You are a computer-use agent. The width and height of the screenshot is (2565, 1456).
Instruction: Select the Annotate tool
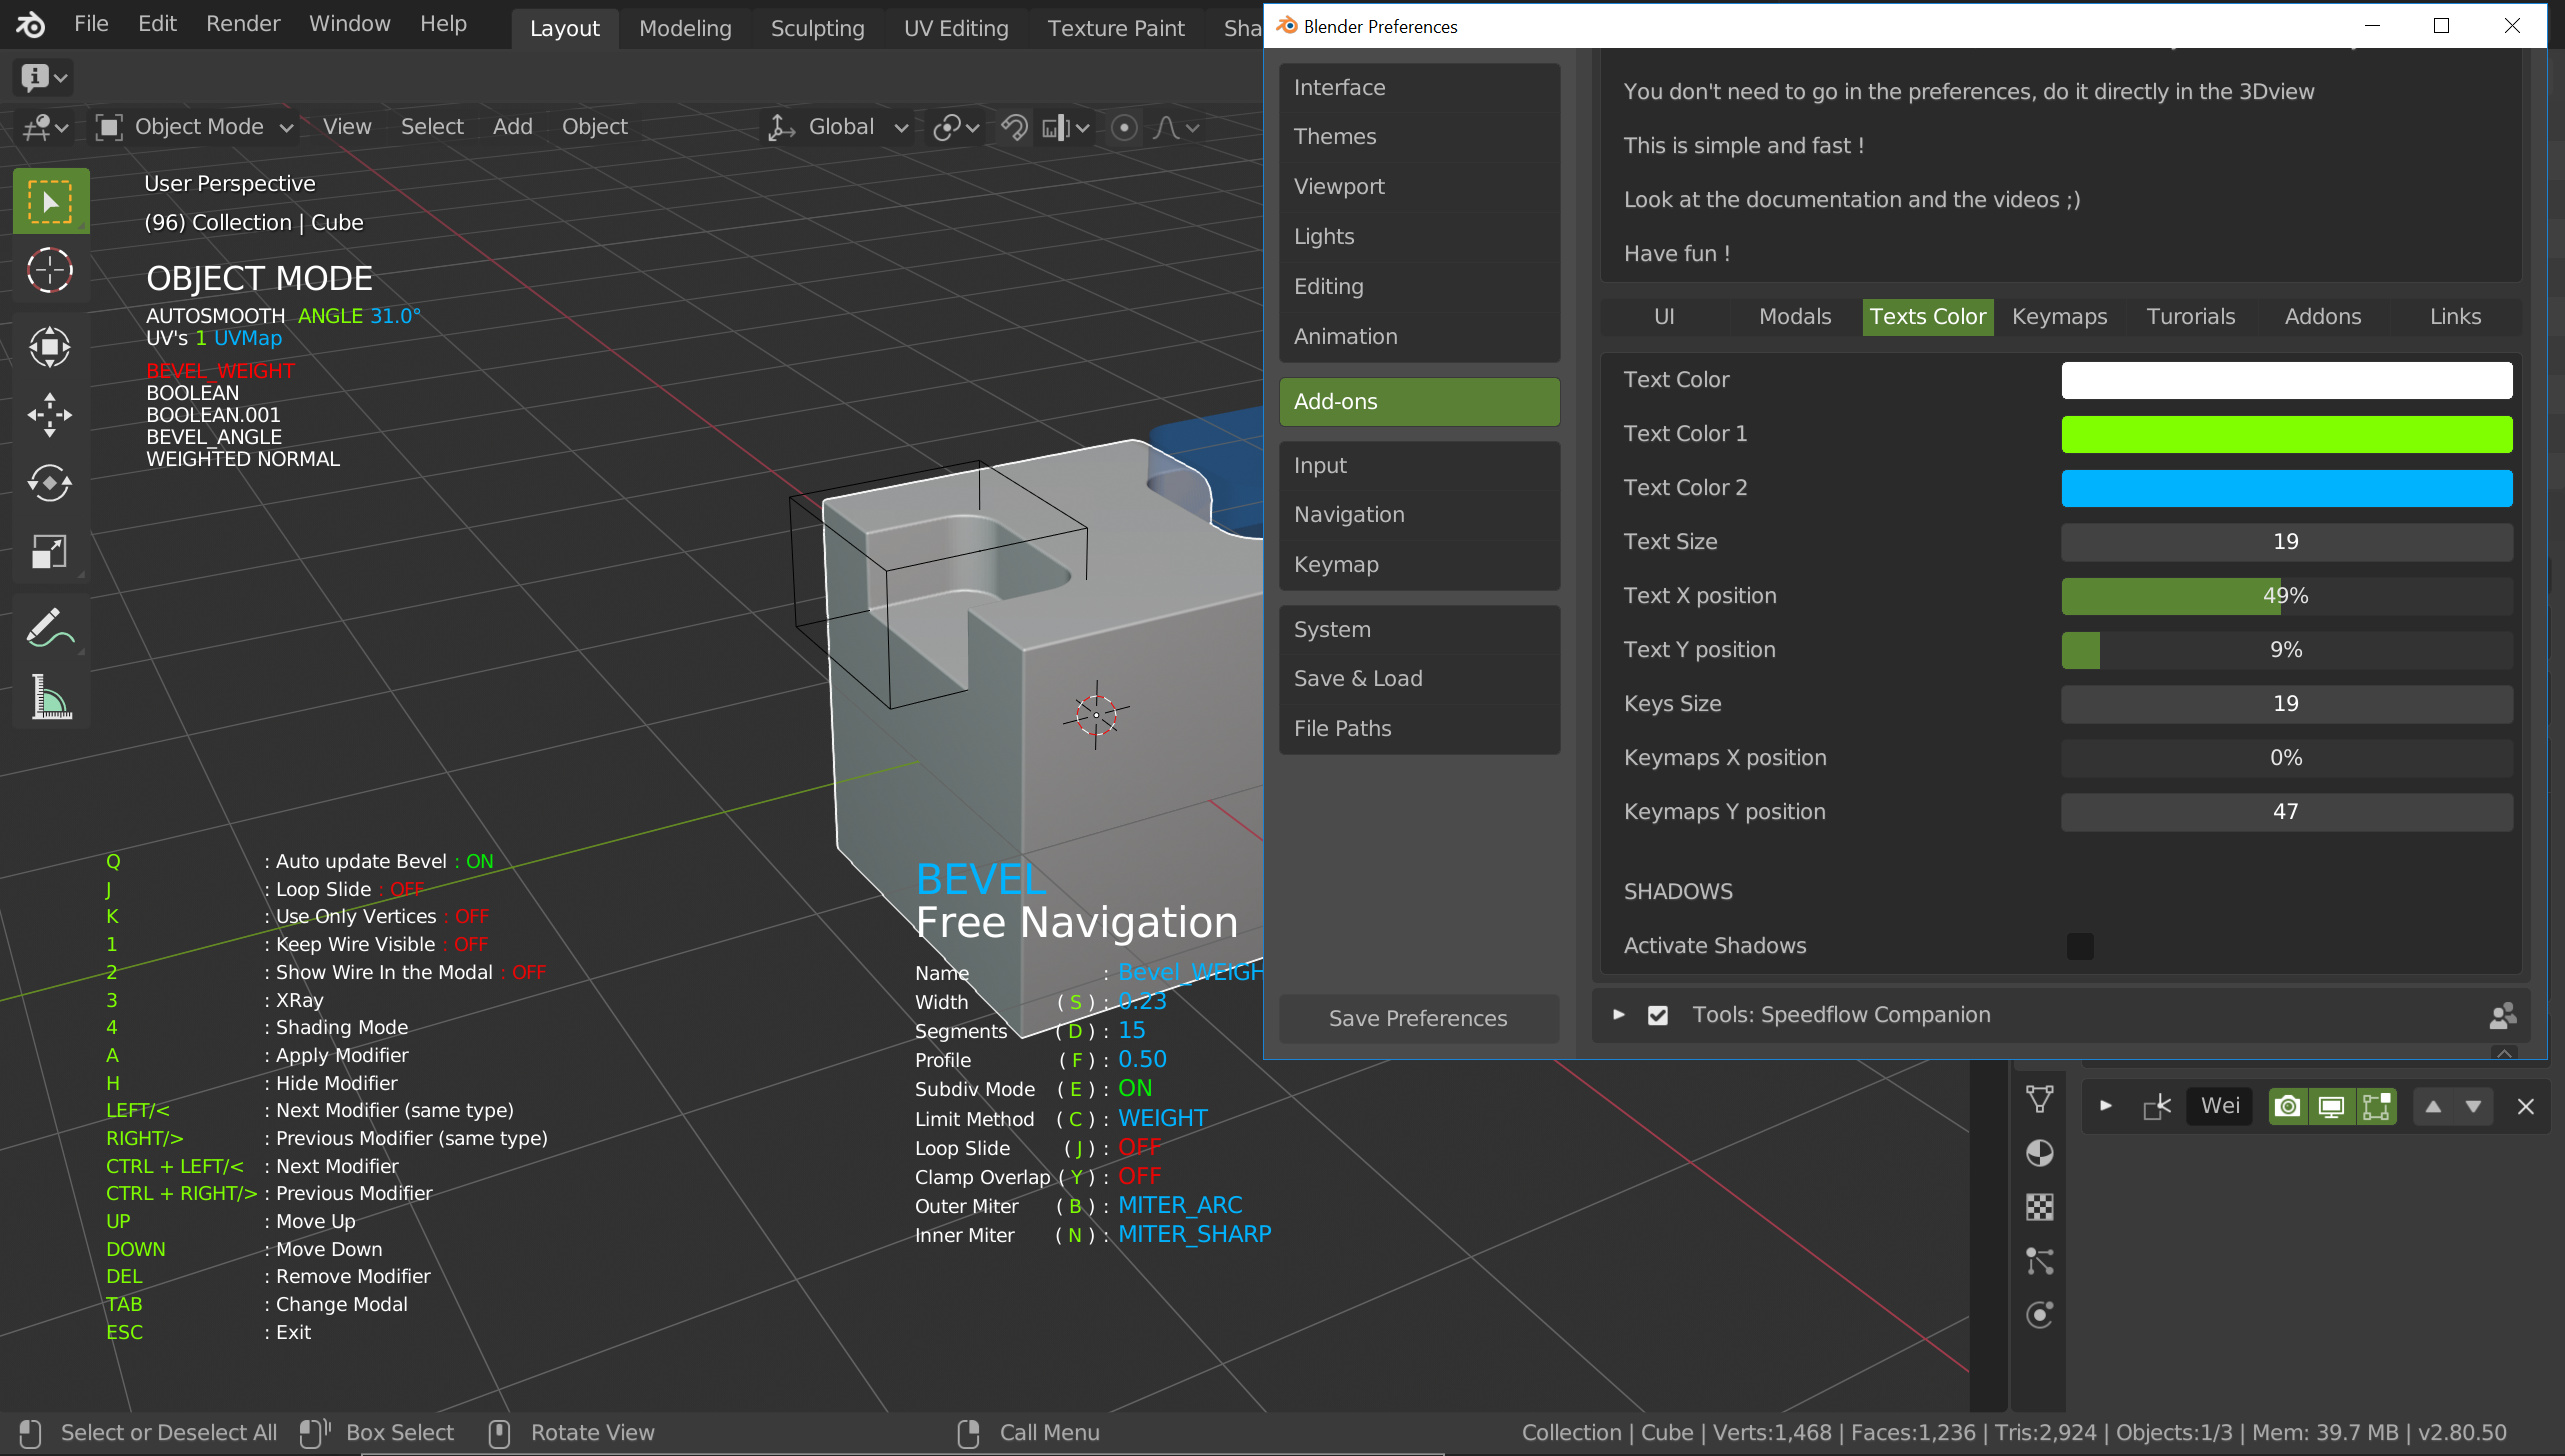click(x=51, y=627)
